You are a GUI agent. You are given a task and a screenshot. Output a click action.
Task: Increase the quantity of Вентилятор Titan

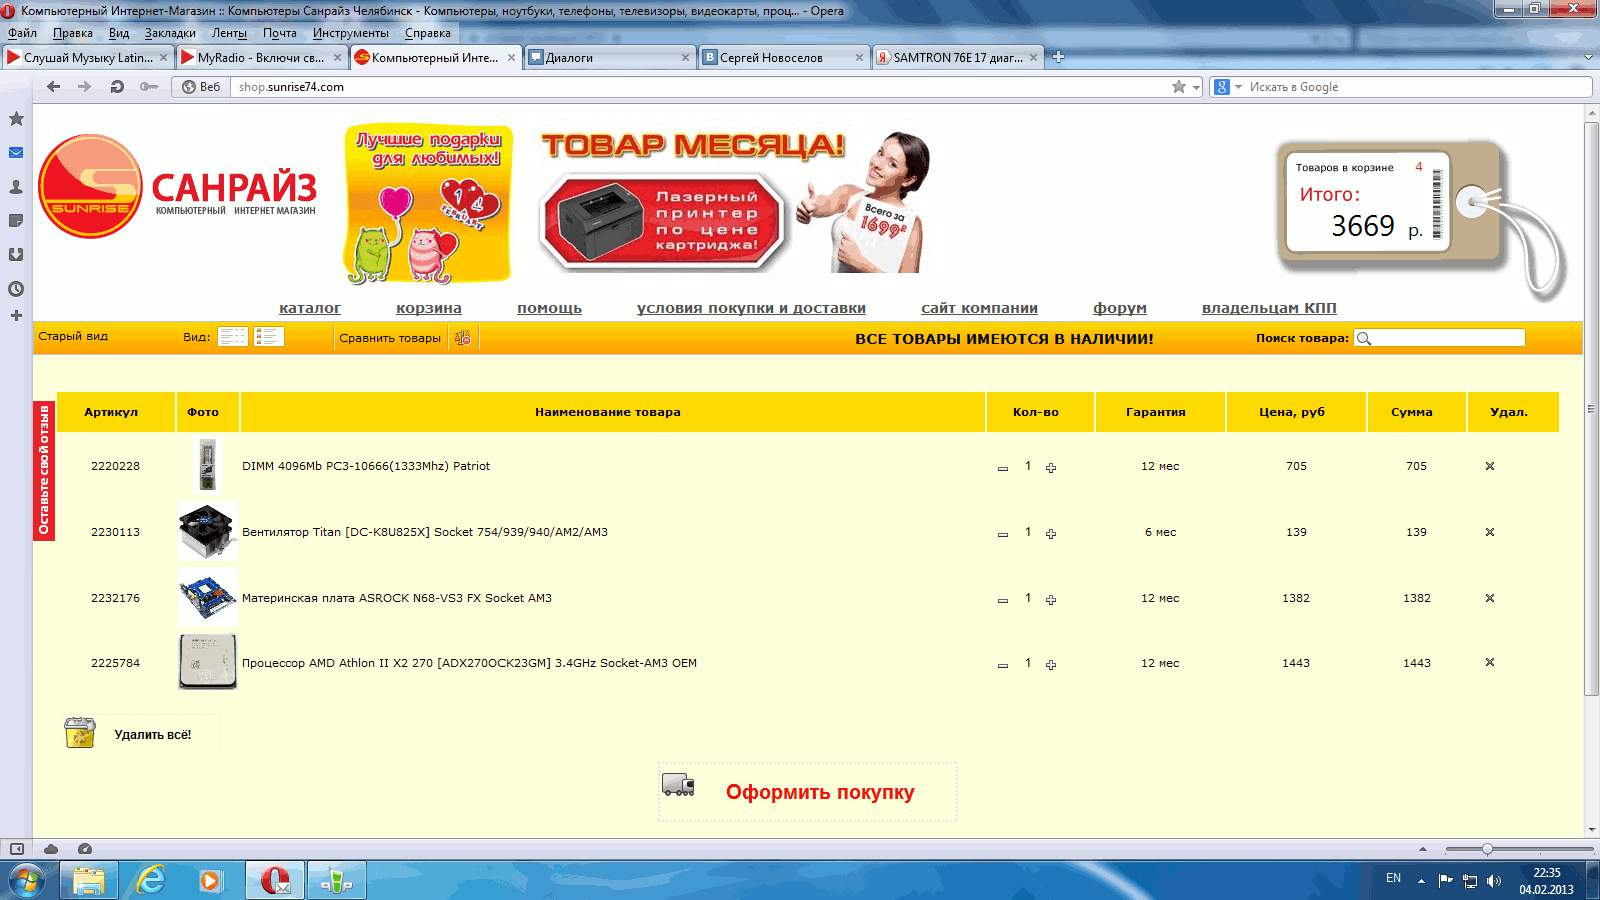(1051, 534)
